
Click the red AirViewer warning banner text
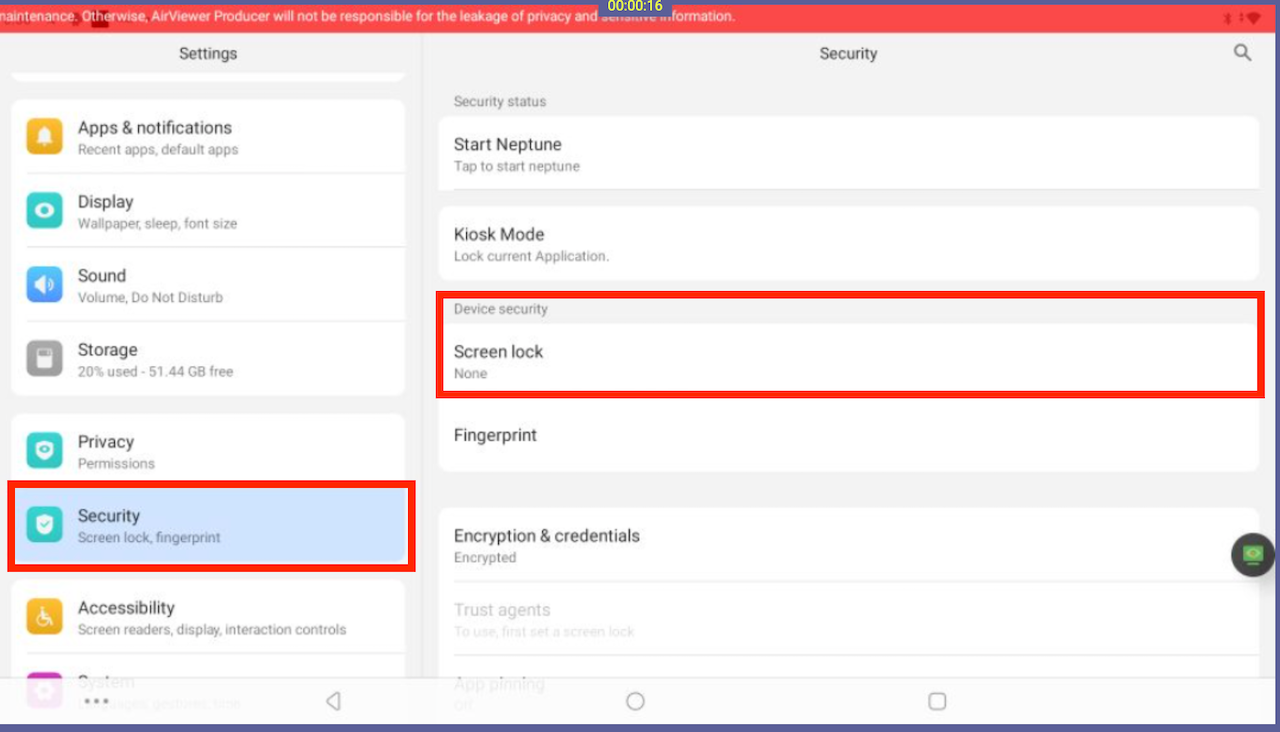pos(368,17)
